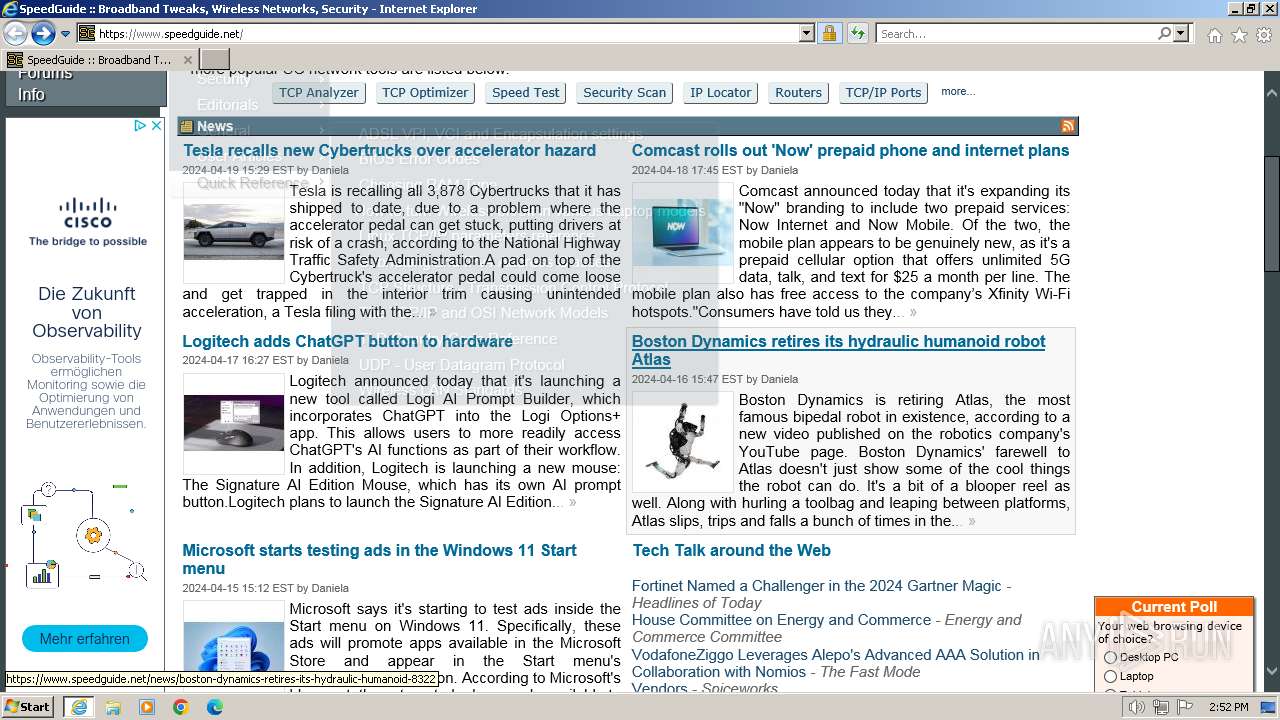Open the Favorites star icon
This screenshot has height=720, width=1280.
click(1239, 35)
